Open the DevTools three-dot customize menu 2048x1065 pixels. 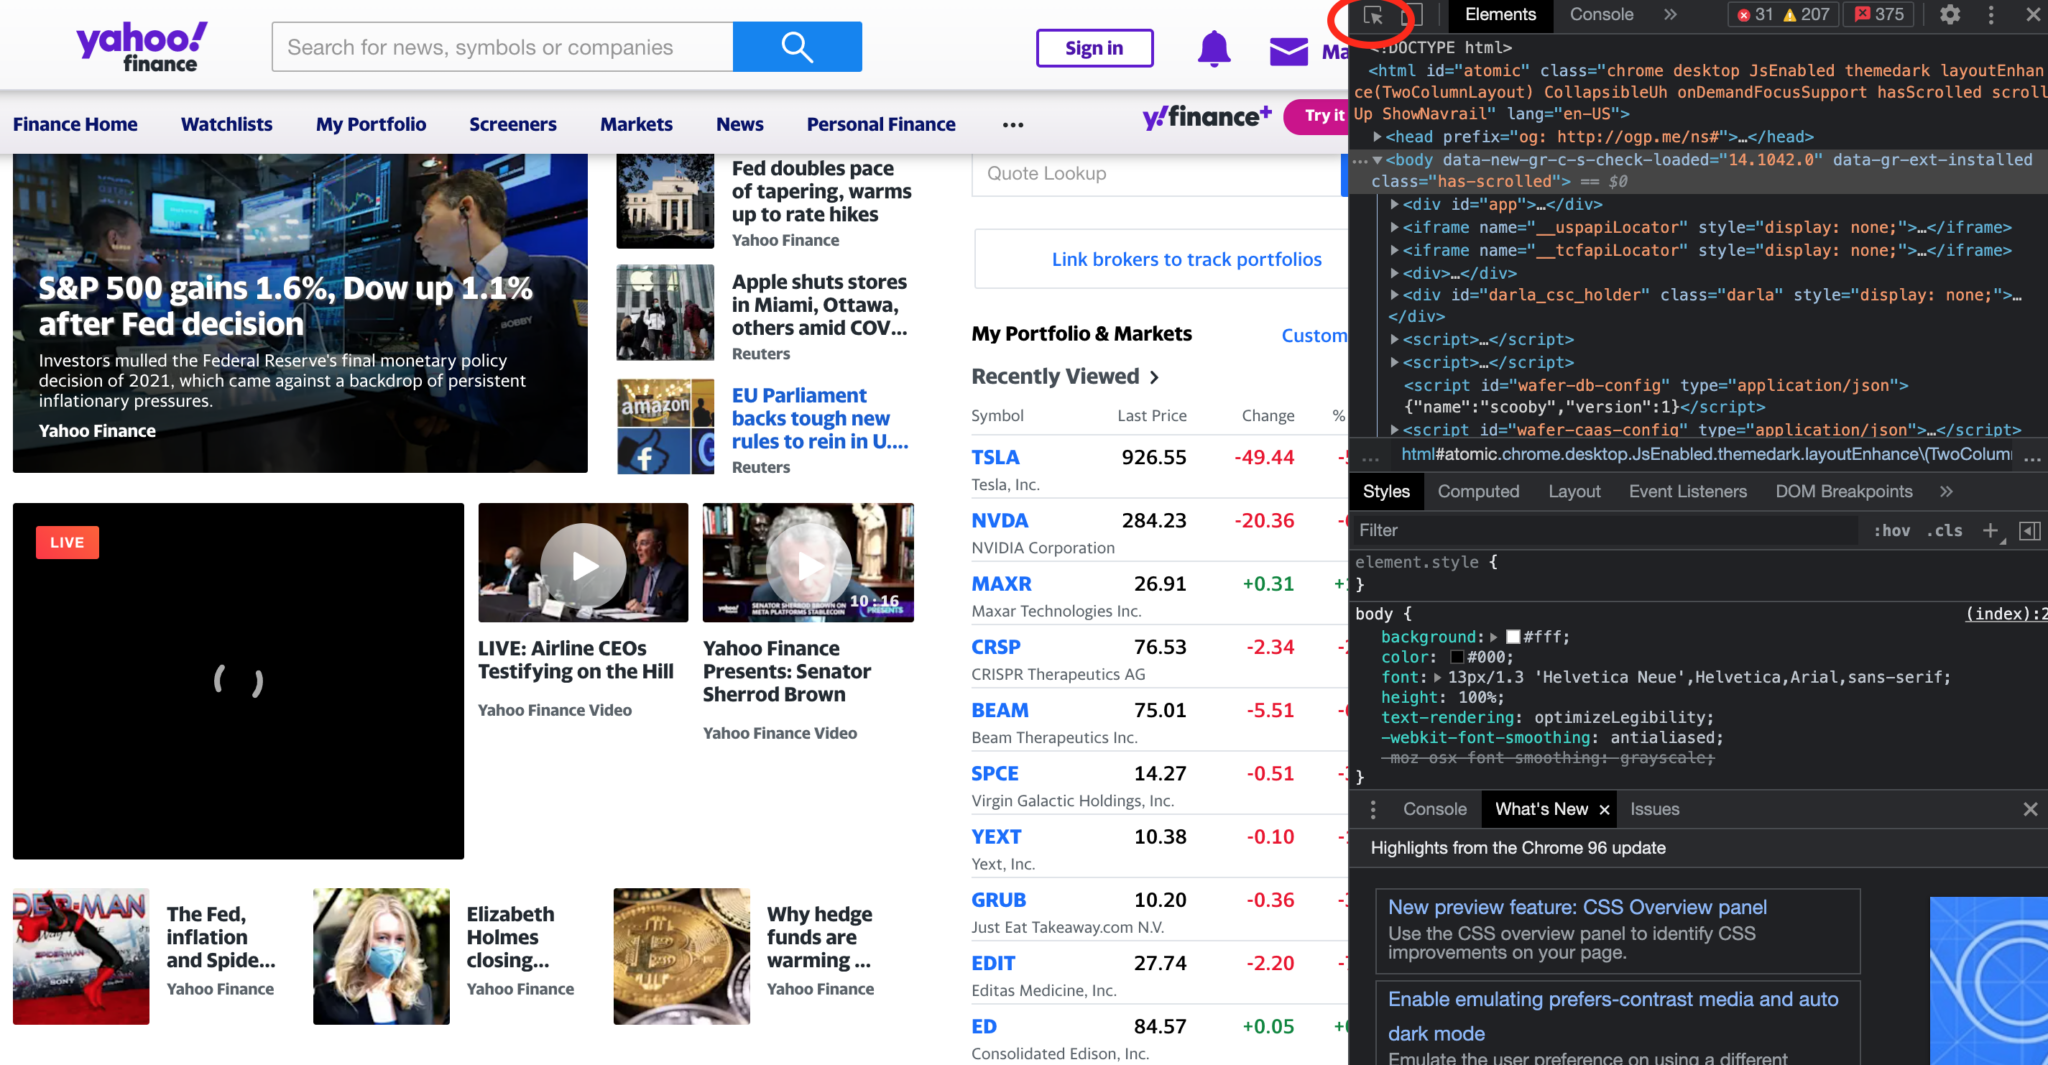coord(1991,15)
